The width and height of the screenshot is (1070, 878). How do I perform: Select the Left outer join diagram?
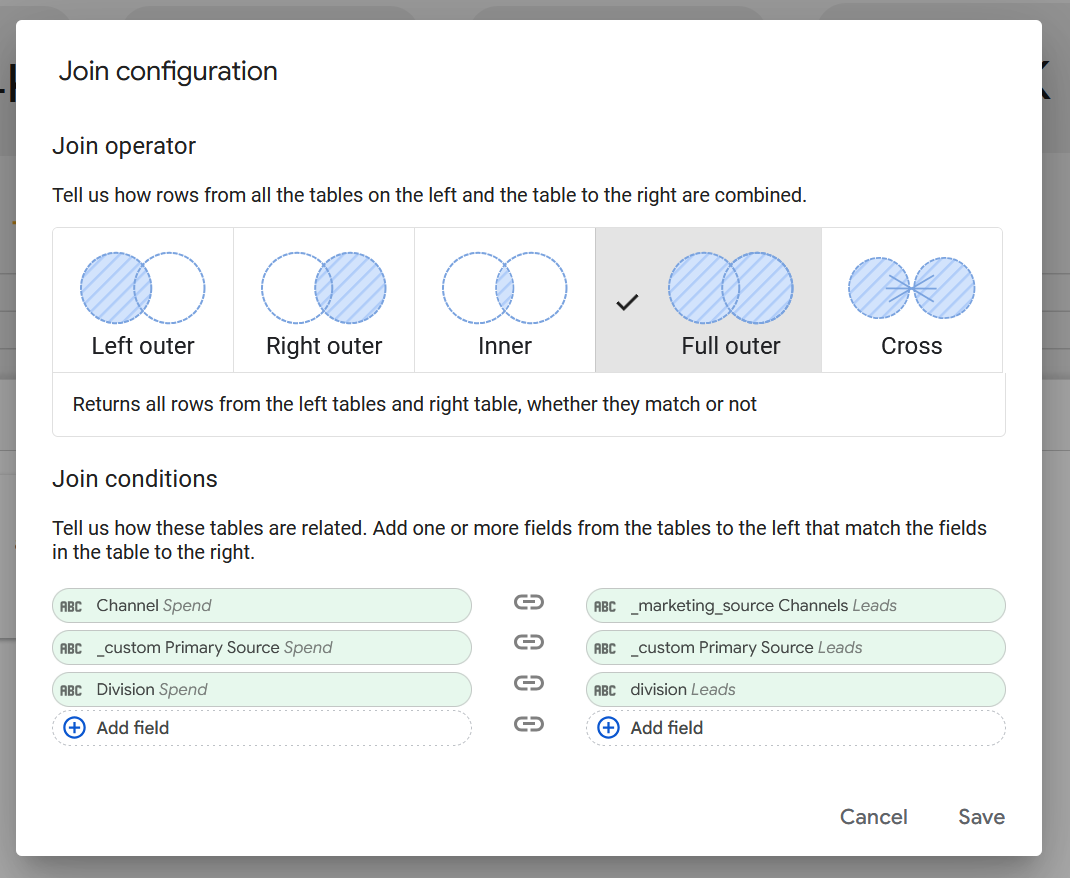(x=143, y=288)
